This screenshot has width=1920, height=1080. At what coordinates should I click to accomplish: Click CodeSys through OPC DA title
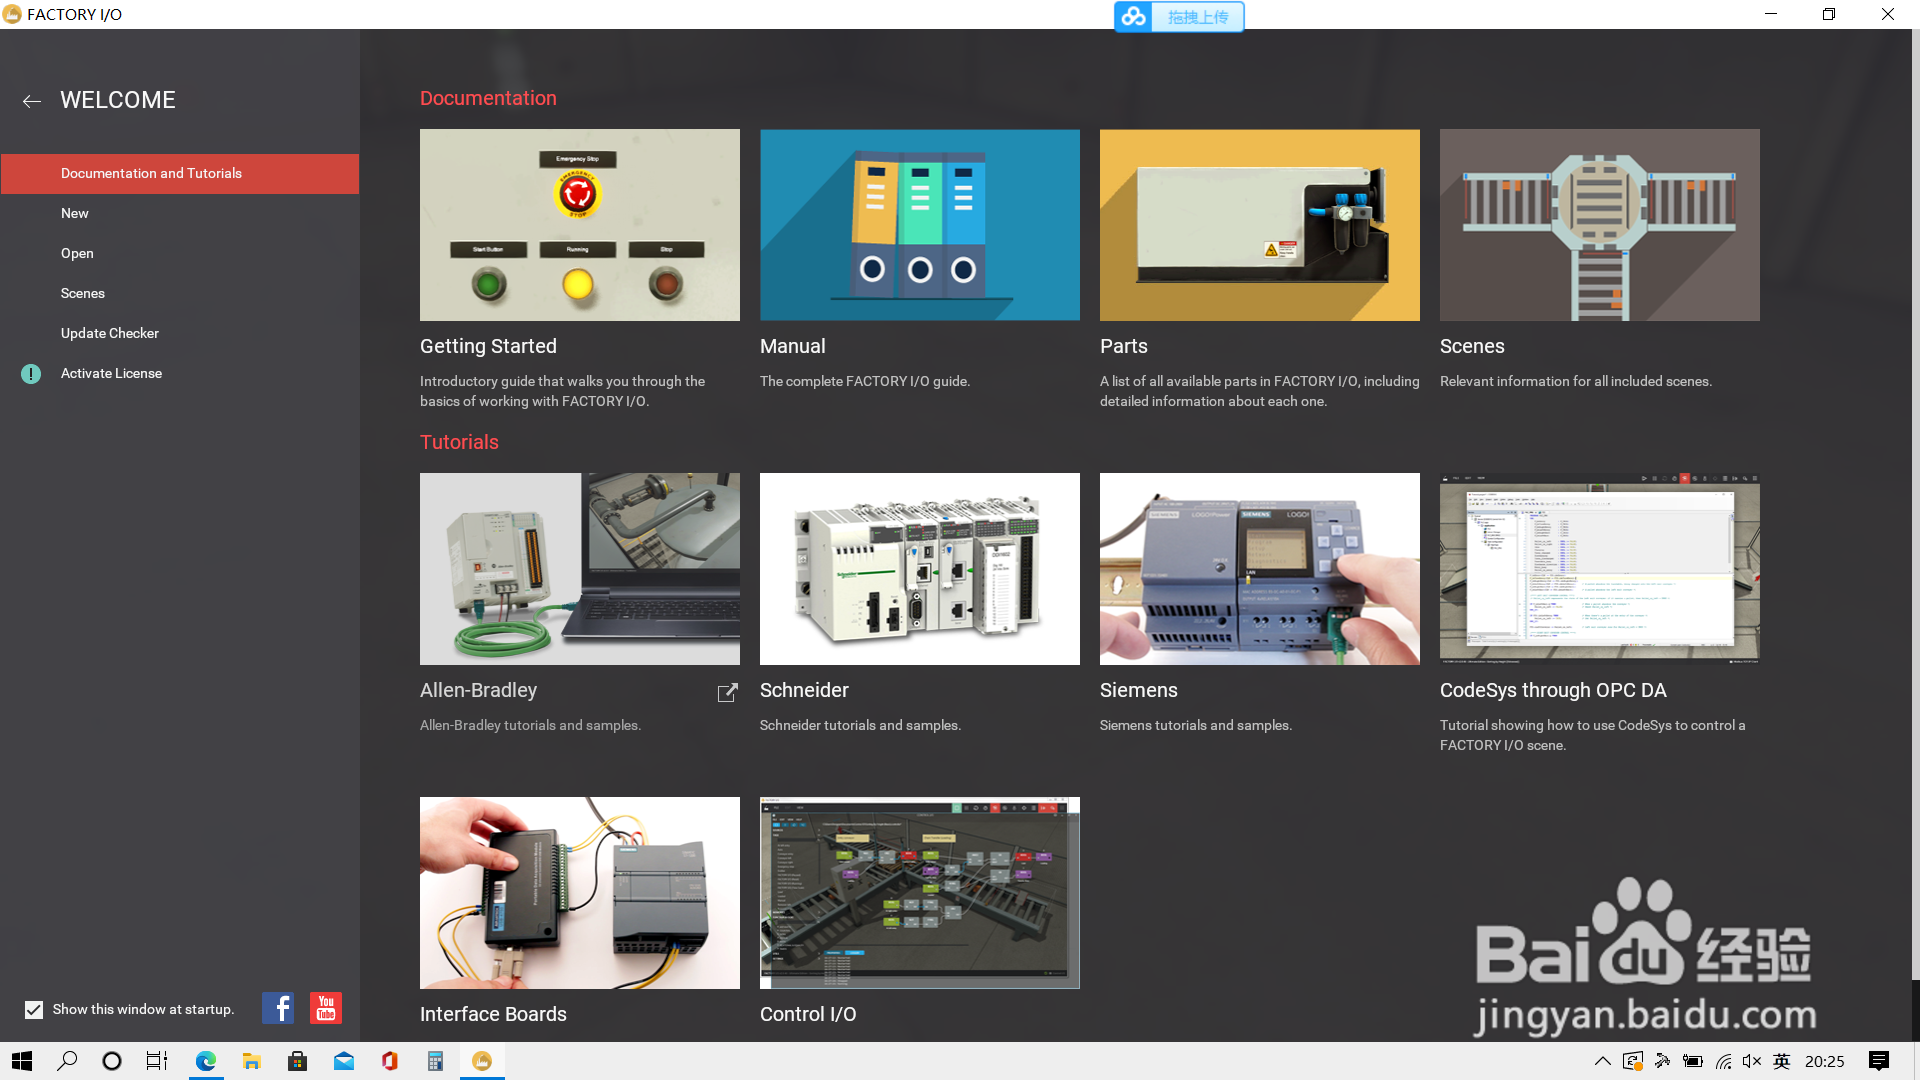point(1553,691)
